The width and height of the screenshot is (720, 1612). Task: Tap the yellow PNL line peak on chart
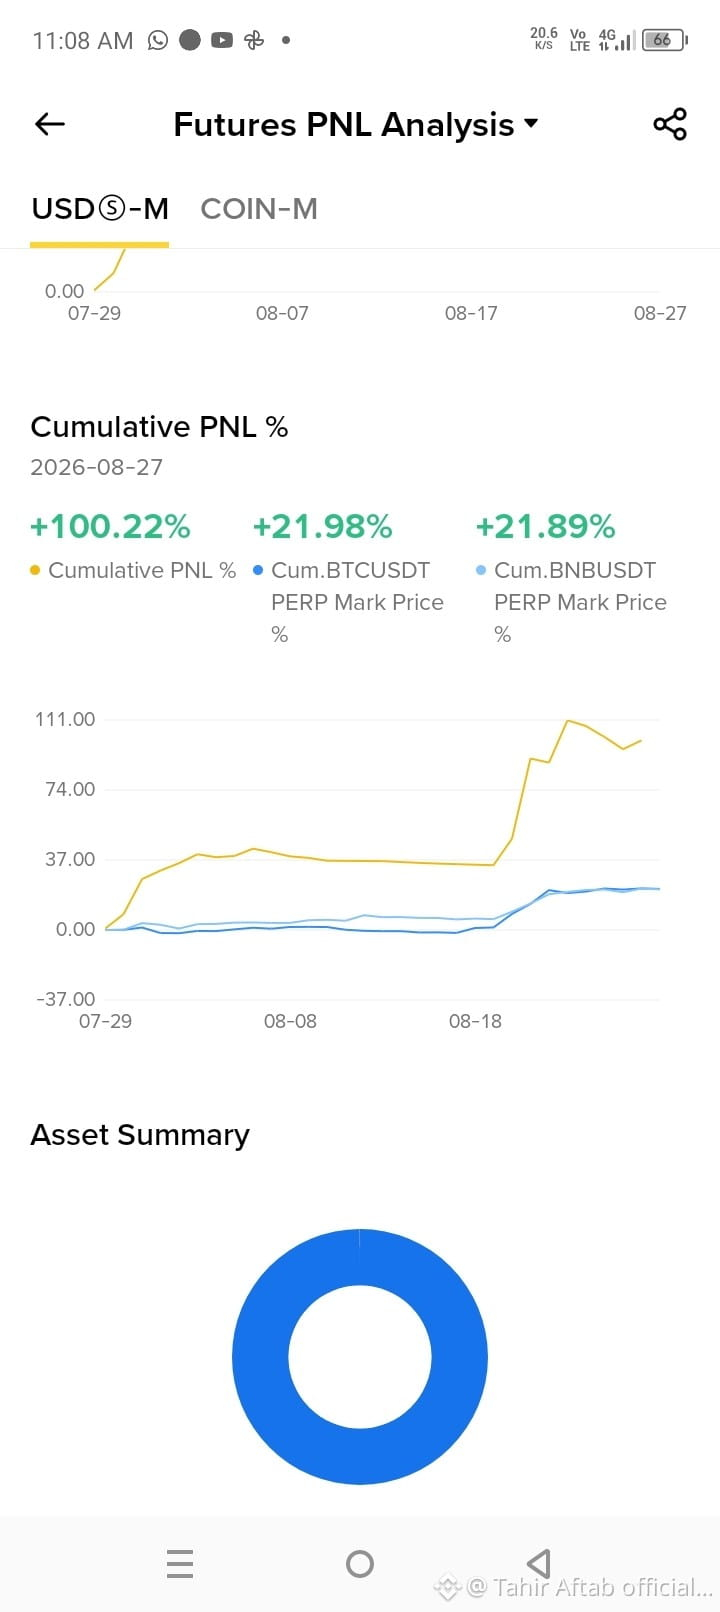[568, 720]
